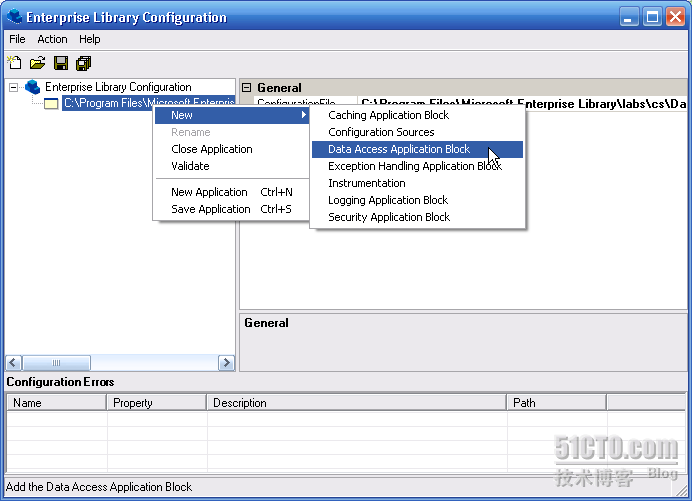Screen dimensions: 692x501
Task: Sort errors by Description column header
Action: tap(357, 403)
